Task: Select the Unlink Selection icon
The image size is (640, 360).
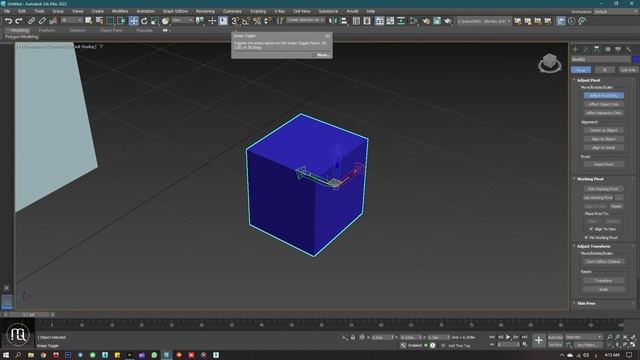Action: (x=42, y=21)
